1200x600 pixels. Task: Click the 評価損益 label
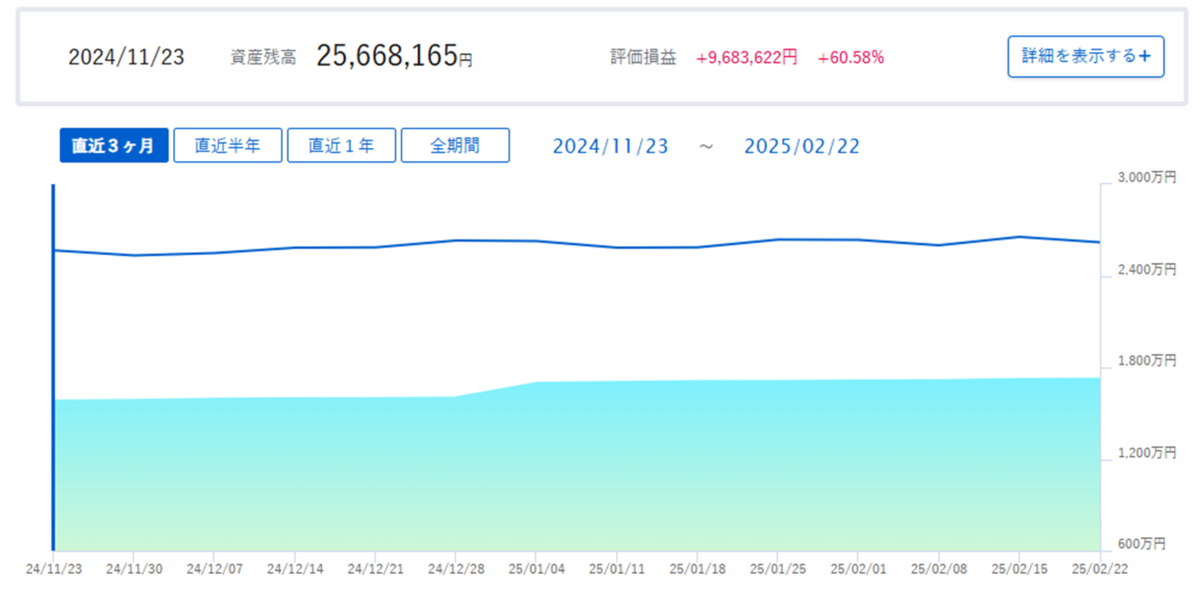tap(643, 57)
